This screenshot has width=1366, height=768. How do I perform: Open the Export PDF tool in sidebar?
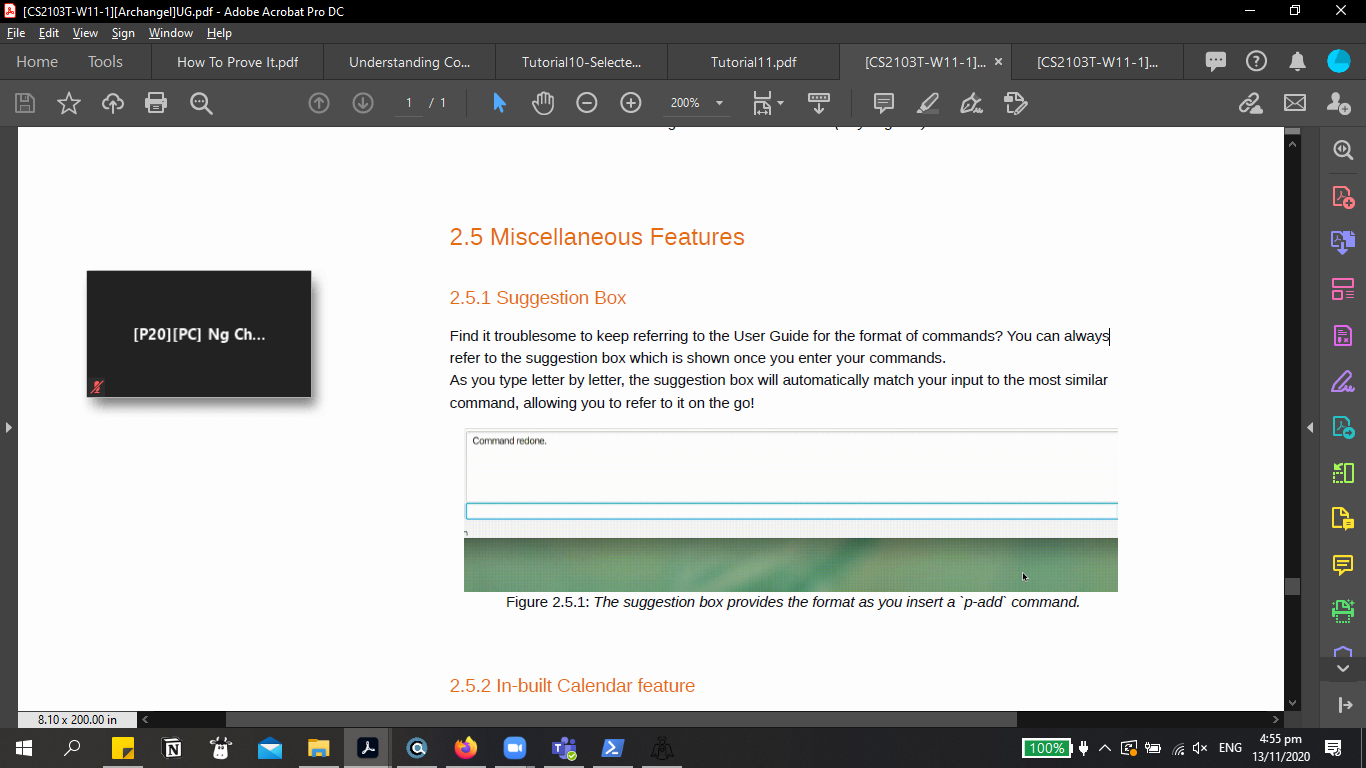(x=1343, y=243)
